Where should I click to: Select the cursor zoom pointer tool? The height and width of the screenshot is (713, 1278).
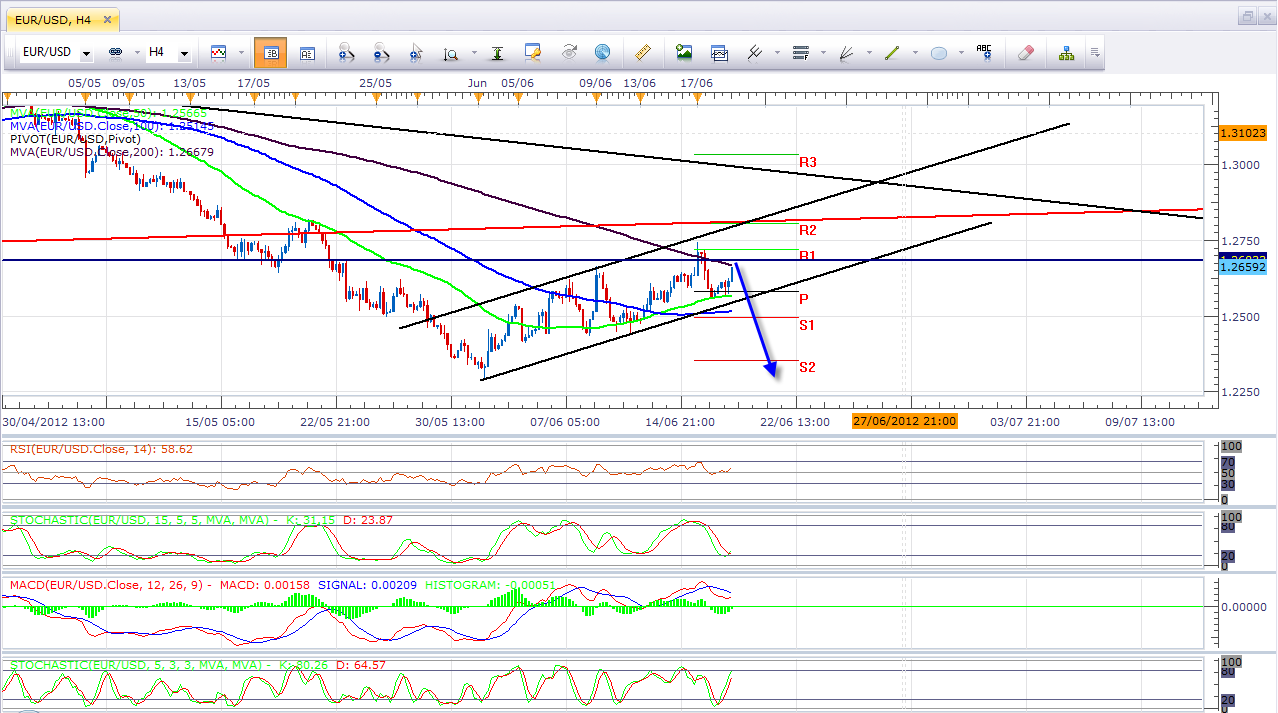click(416, 52)
